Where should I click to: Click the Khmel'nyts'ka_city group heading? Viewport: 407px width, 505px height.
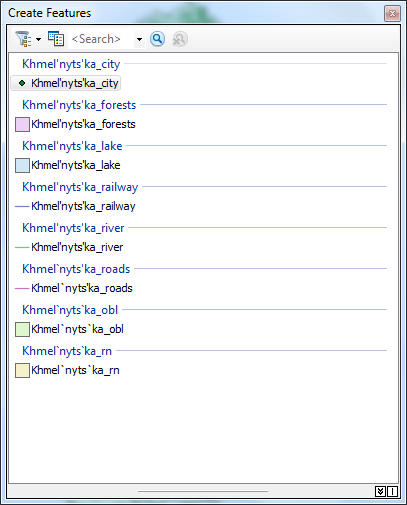point(71,64)
